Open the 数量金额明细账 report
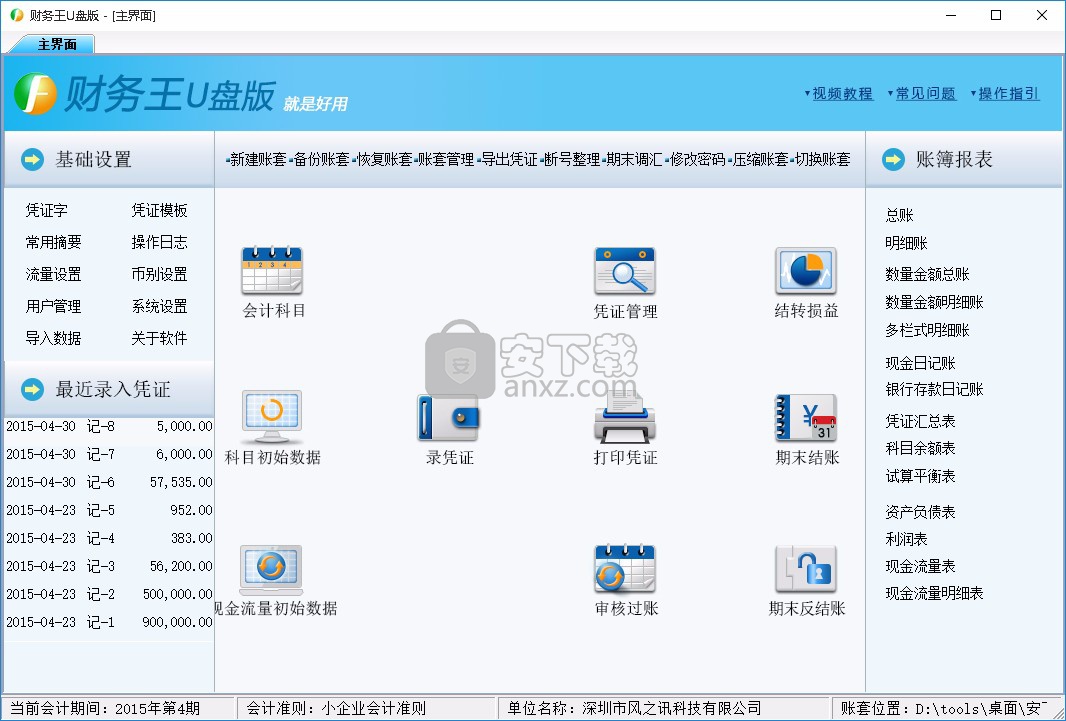The image size is (1066, 721). (x=934, y=302)
